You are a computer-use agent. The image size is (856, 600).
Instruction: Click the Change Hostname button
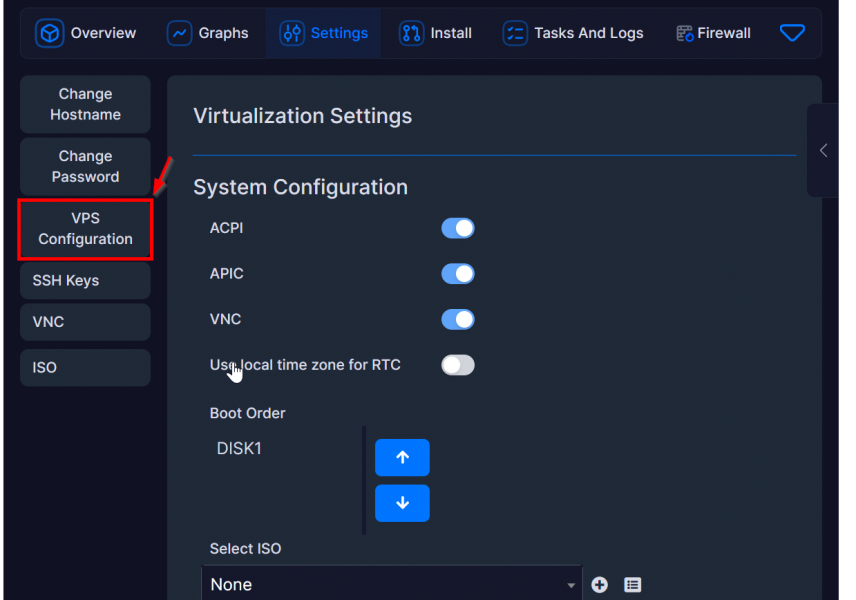click(85, 104)
